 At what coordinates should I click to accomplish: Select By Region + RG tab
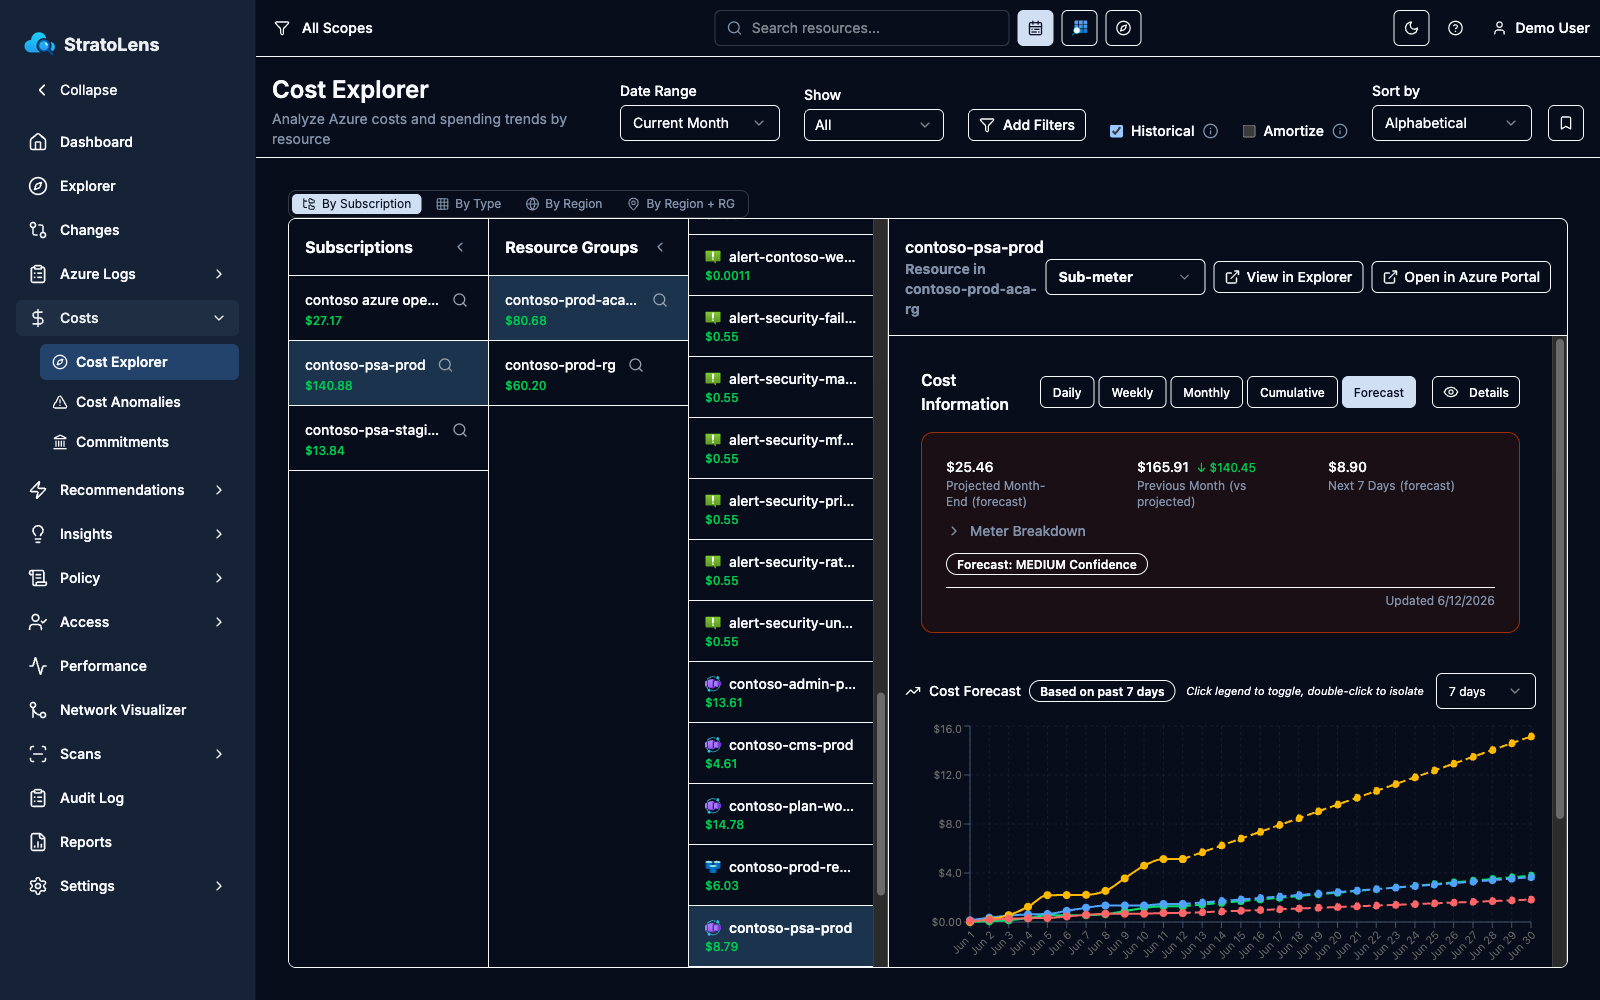681,204
